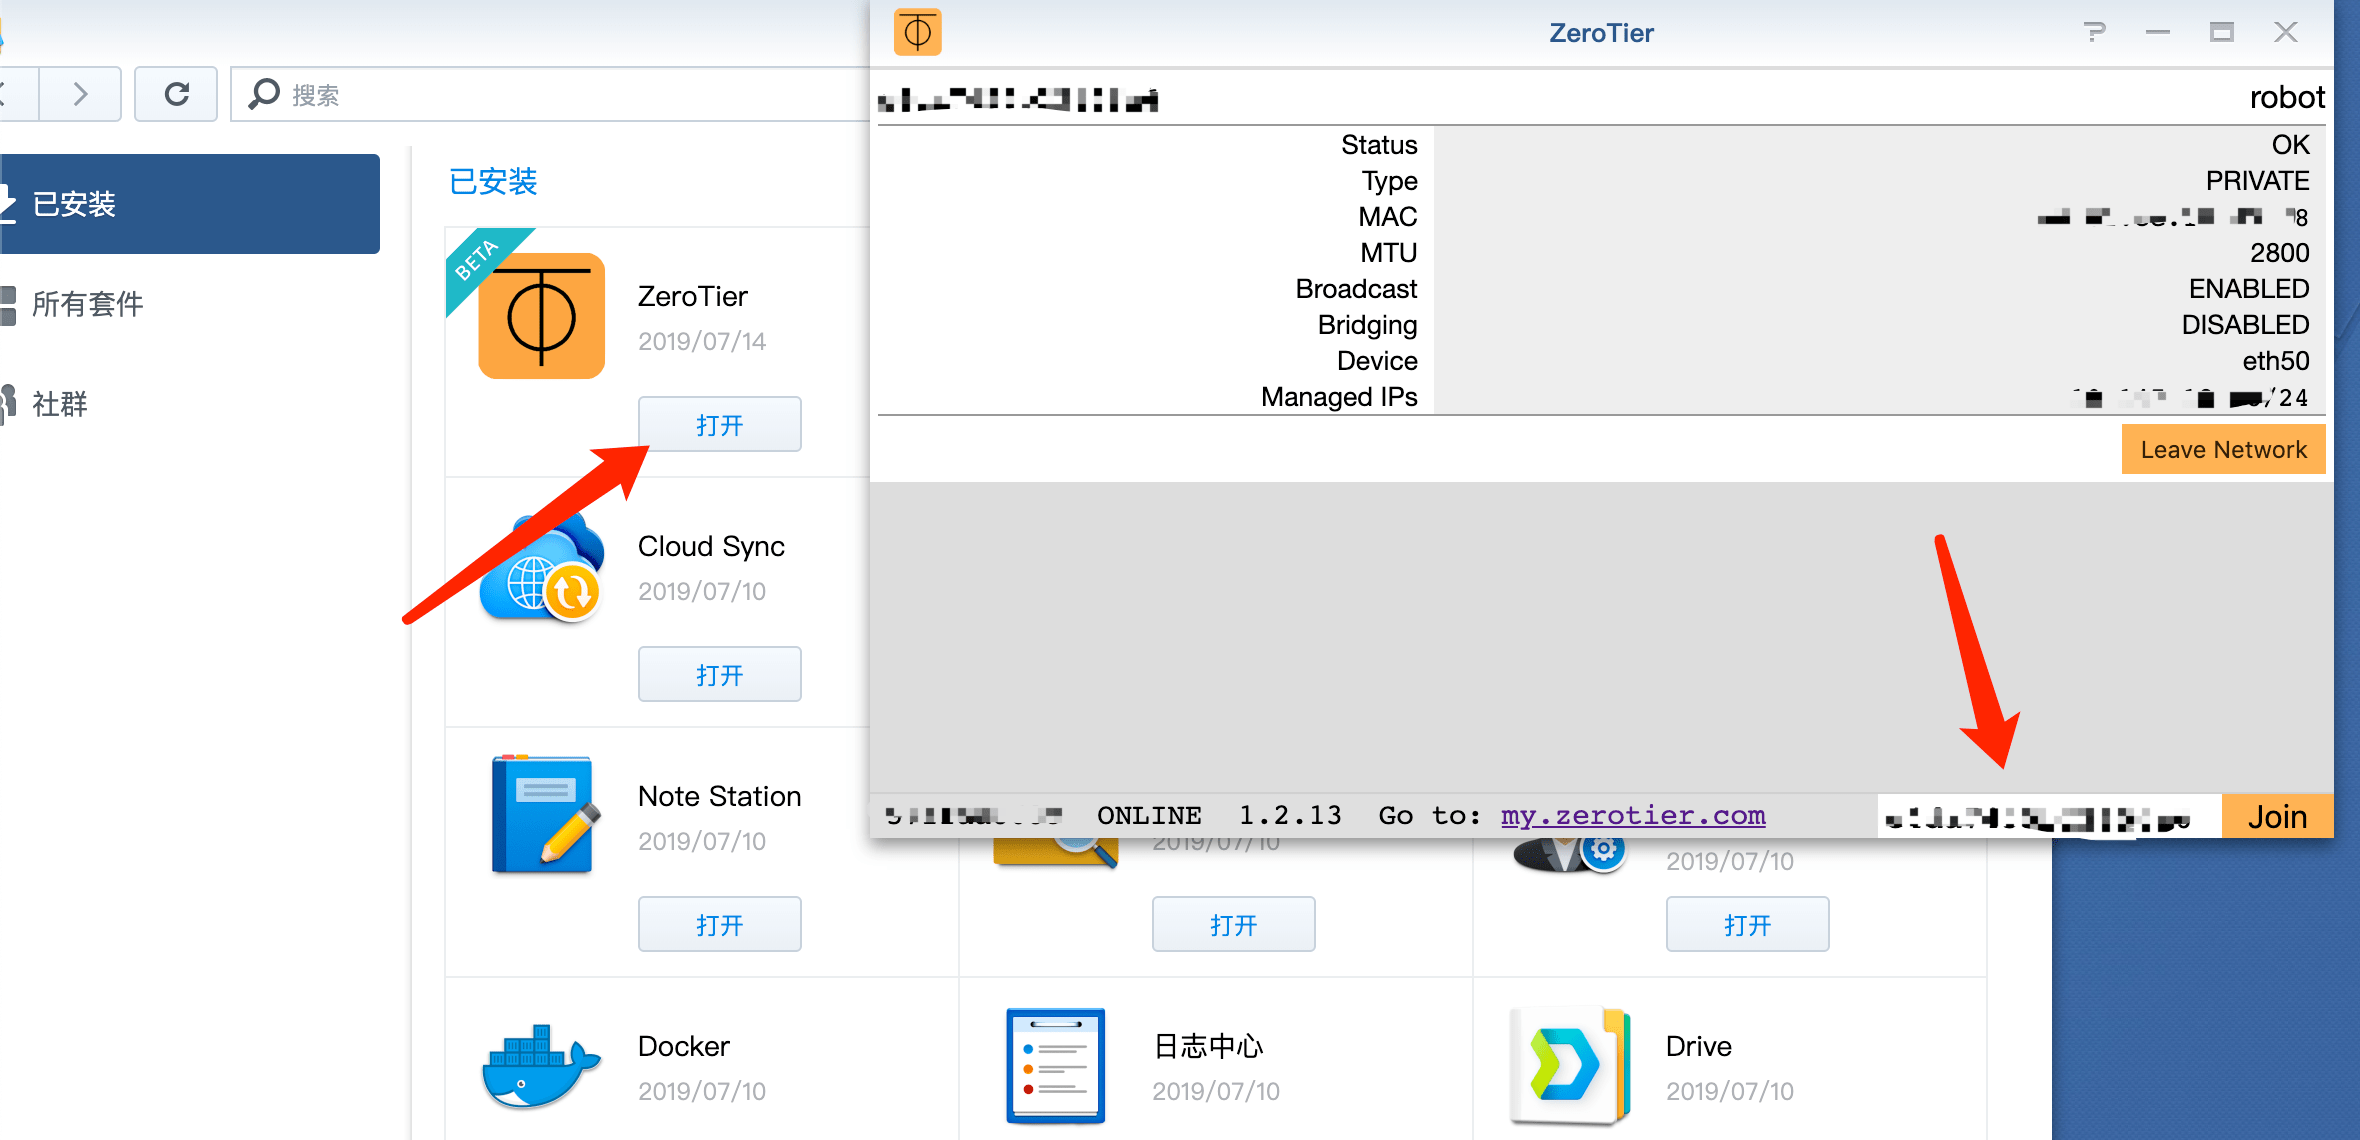Viewport: 2360px width, 1140px height.
Task: Open the my.zerotier.com link
Action: [x=1633, y=816]
